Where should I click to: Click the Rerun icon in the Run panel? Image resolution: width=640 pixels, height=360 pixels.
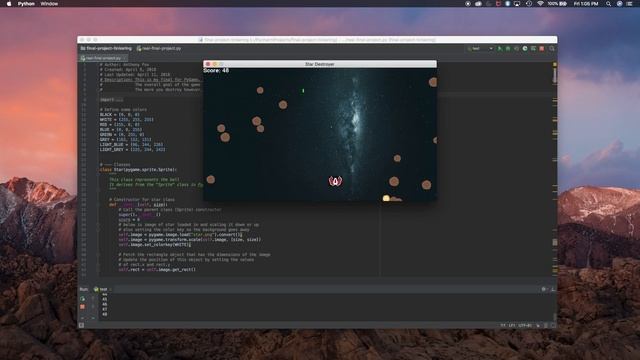[82, 299]
